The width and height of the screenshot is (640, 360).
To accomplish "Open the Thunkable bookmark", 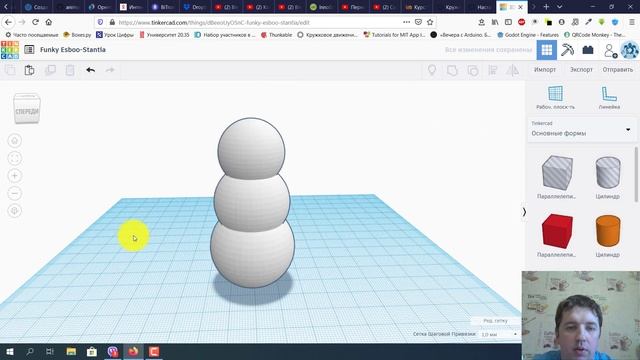I will [276, 35].
